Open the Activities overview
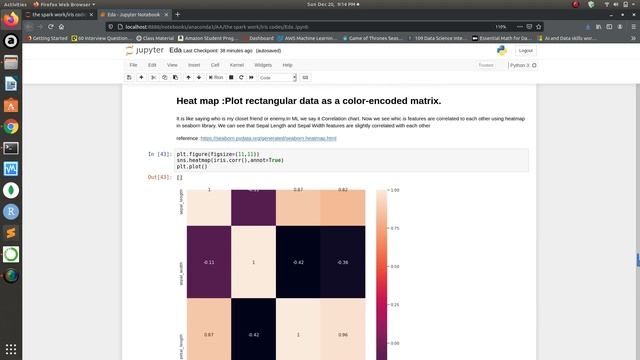640x360 pixels. 15,4
